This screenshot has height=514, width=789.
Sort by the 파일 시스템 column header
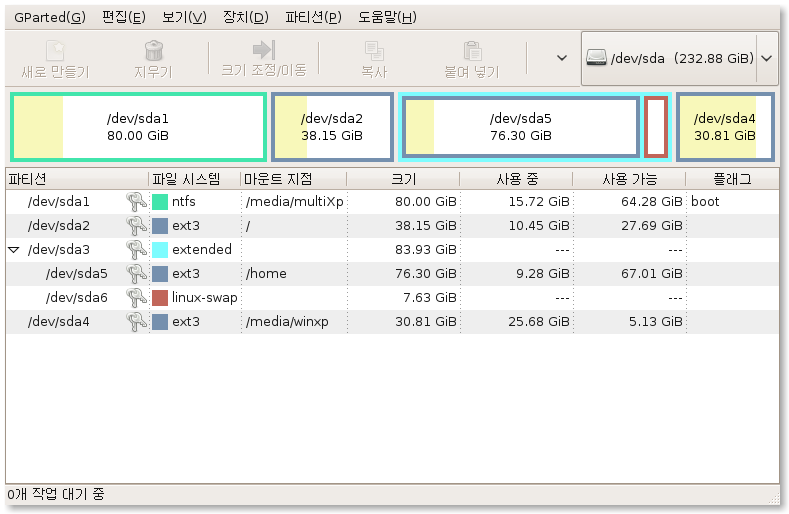[194, 179]
